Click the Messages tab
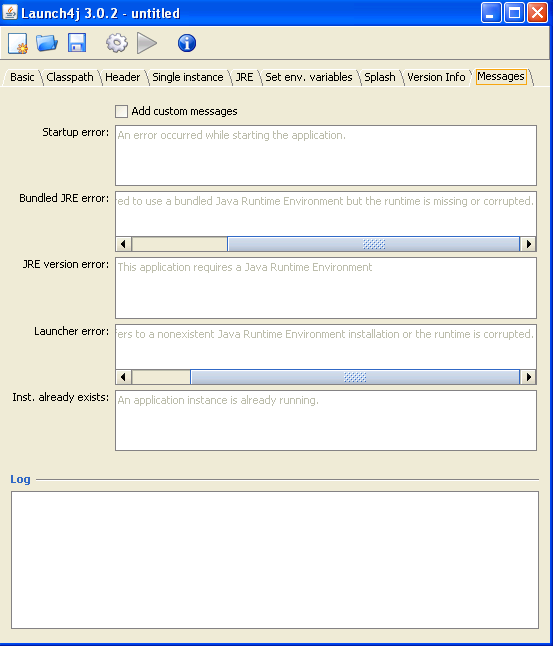The height and width of the screenshot is (646, 553). pyautogui.click(x=501, y=77)
